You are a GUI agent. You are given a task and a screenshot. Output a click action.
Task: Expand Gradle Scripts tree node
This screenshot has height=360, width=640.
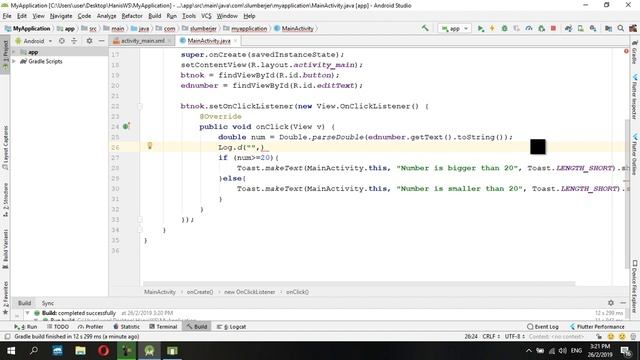click(14, 61)
